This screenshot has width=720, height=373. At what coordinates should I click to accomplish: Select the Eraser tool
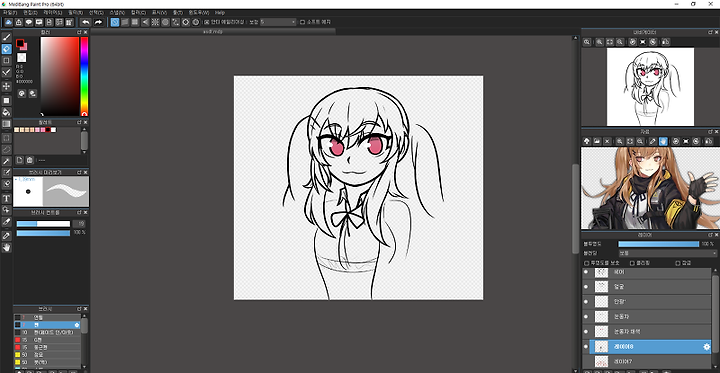click(x=6, y=49)
